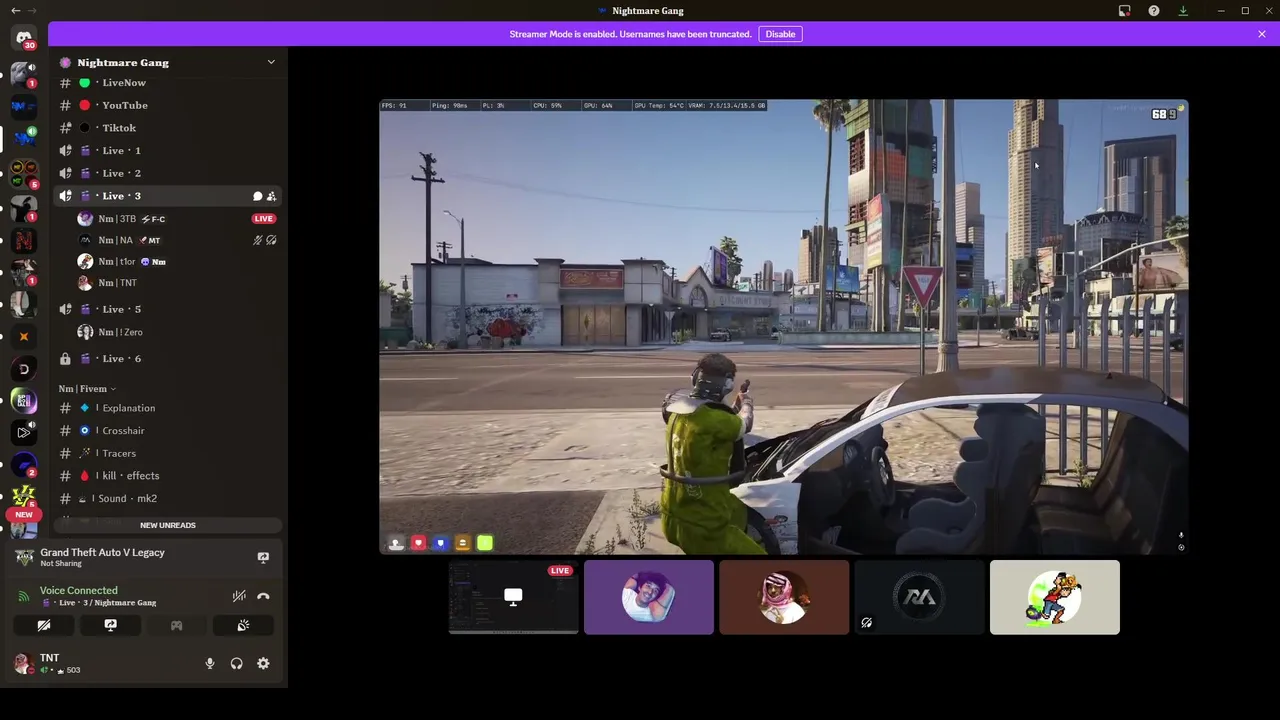The height and width of the screenshot is (720, 1280).
Task: Disconnect from voice with hang-up icon
Action: tap(263, 596)
